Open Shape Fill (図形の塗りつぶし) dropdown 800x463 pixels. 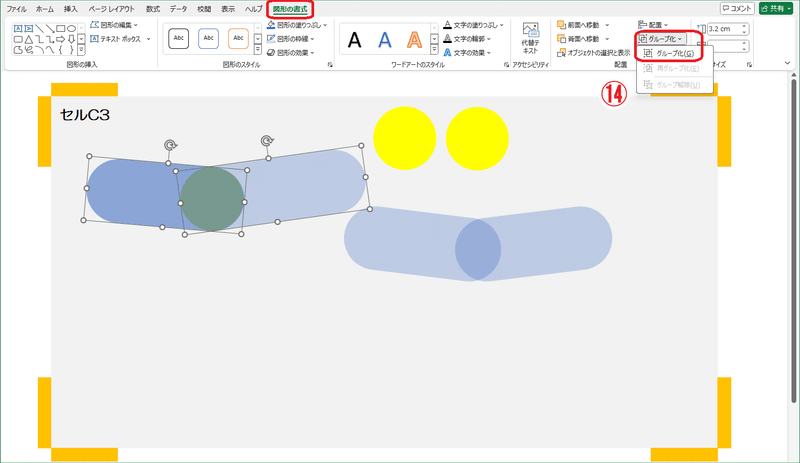[297, 25]
